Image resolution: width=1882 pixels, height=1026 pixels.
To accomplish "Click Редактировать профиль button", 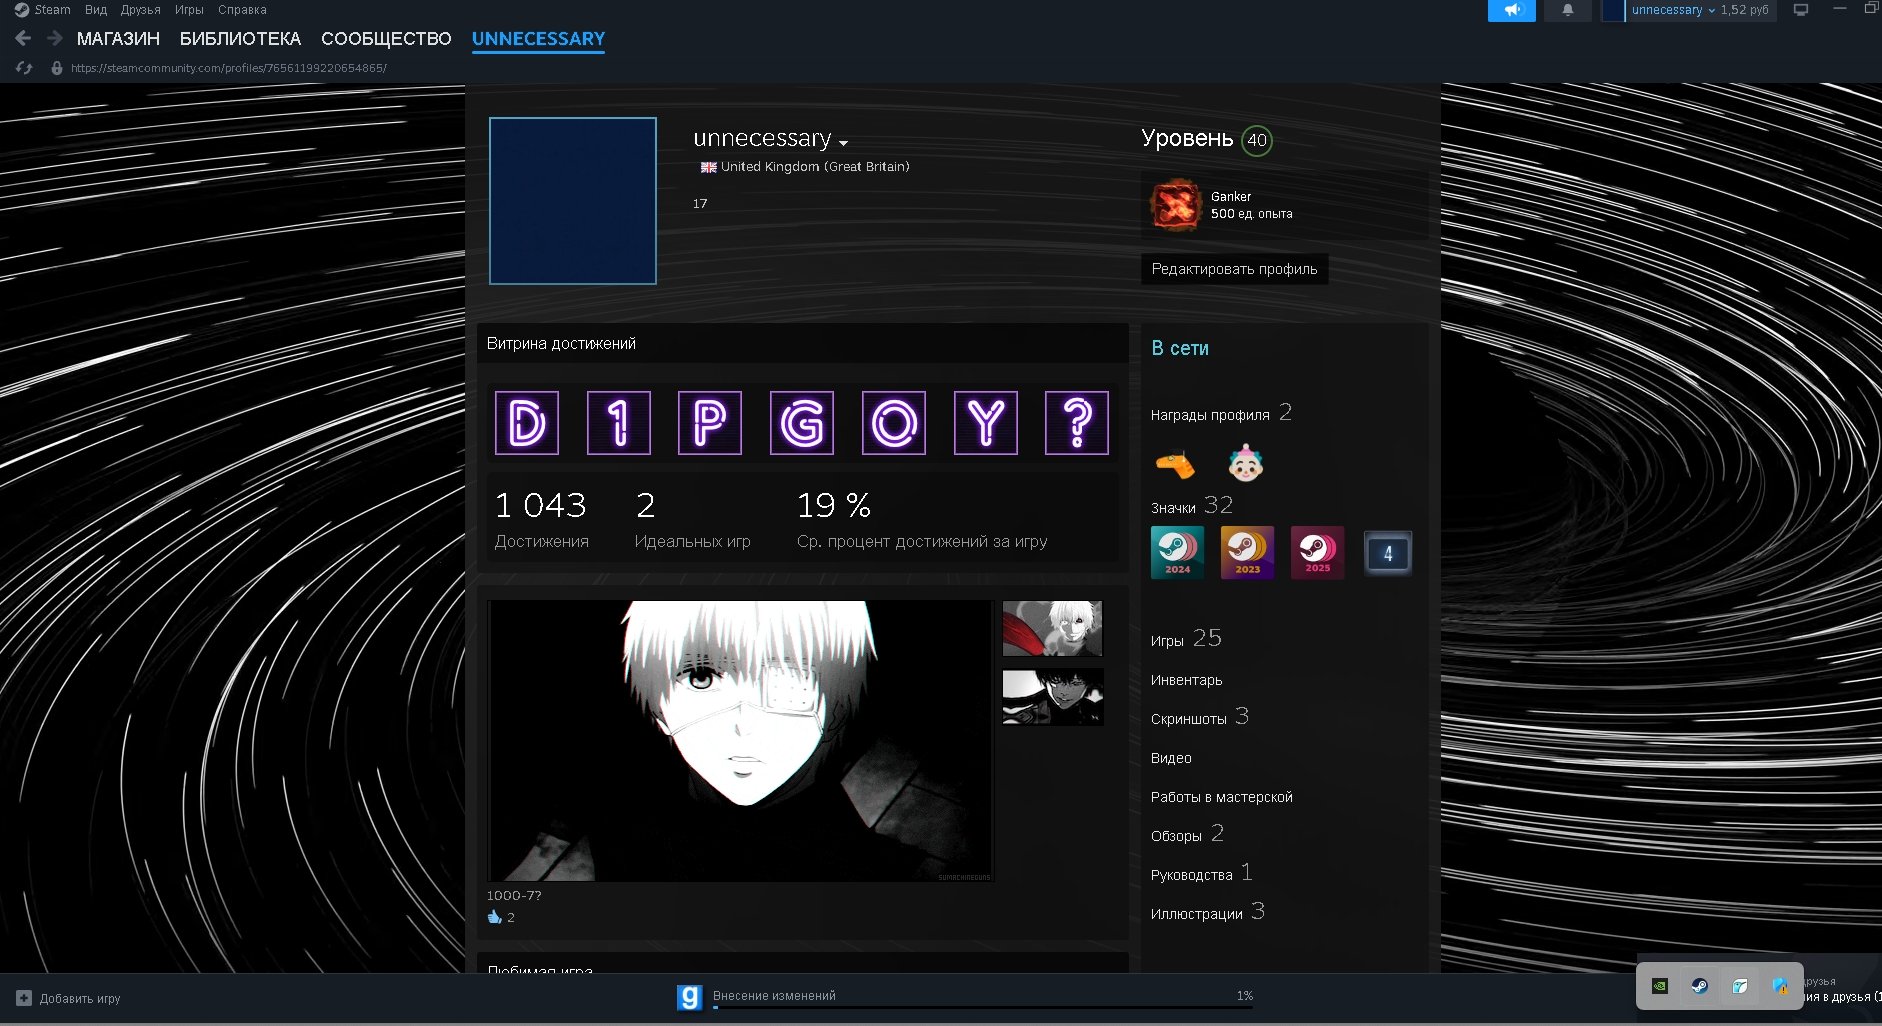I will pyautogui.click(x=1234, y=269).
